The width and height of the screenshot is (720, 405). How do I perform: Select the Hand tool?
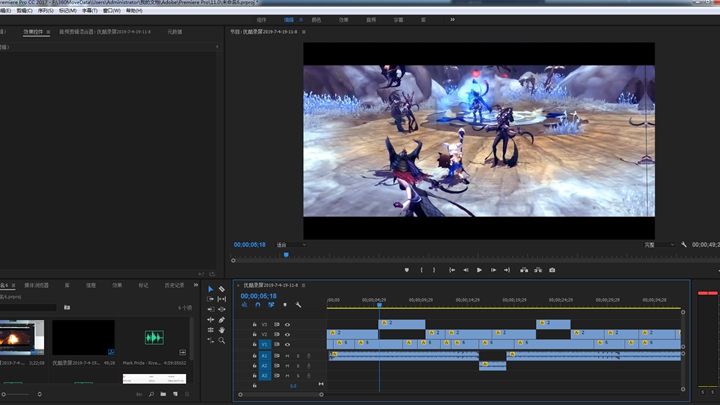point(222,330)
